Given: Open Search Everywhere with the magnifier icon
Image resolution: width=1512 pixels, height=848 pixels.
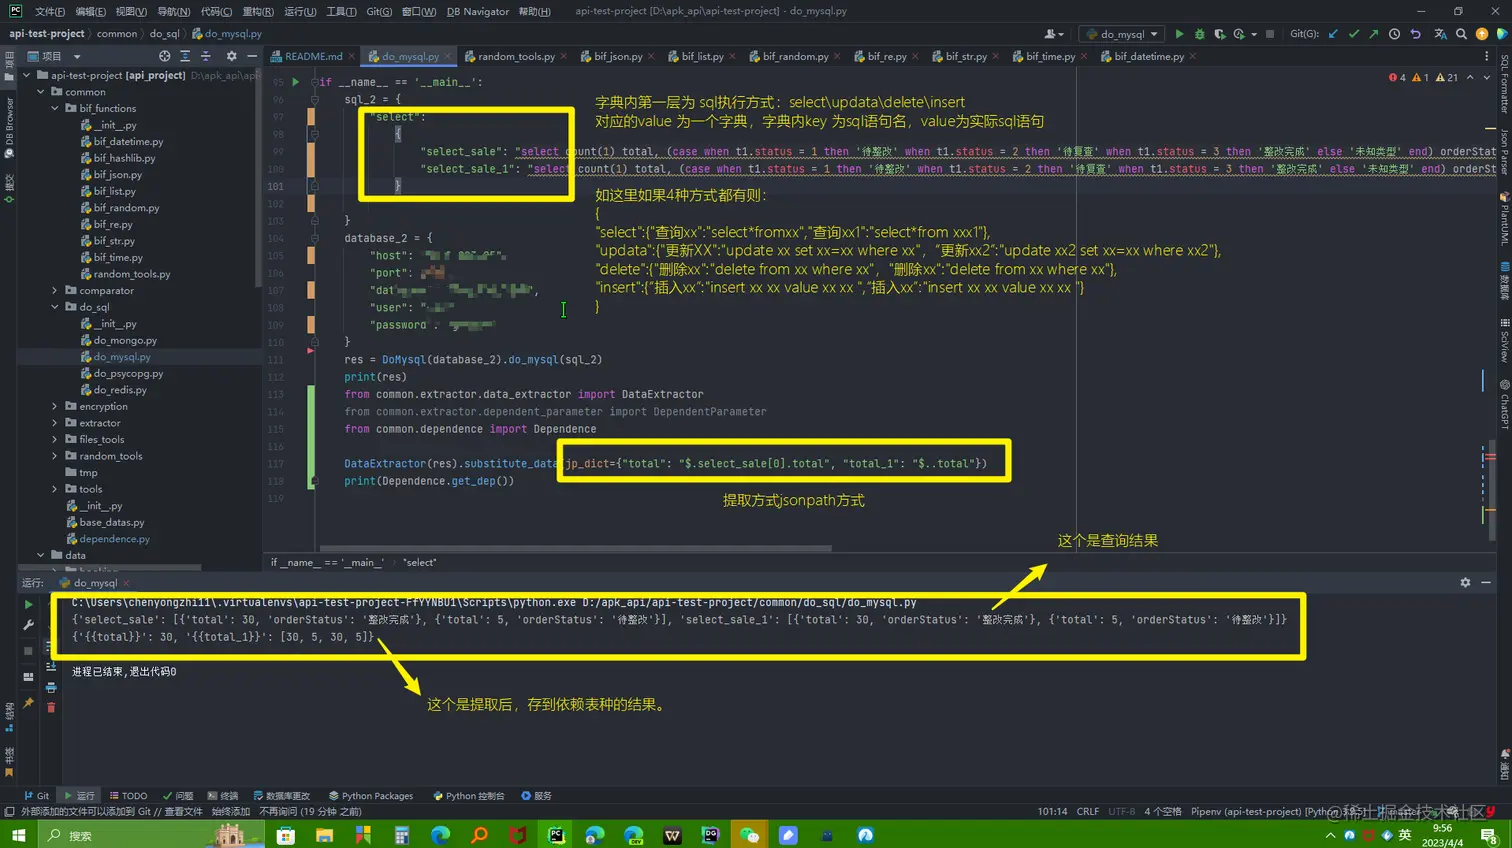Looking at the screenshot, I should [1461, 34].
